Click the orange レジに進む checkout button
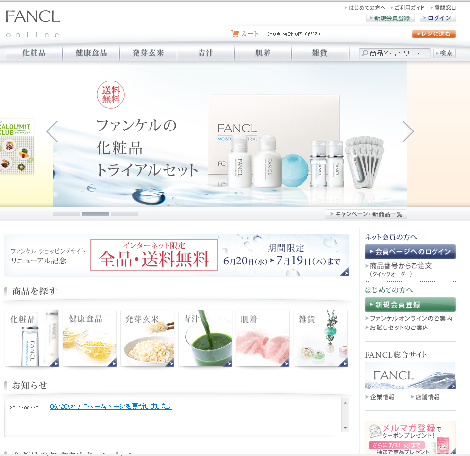Image resolution: width=470 pixels, height=456 pixels. (434, 34)
